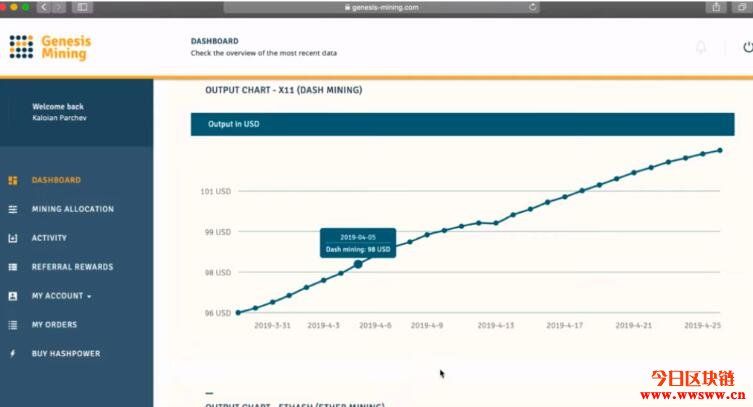Click the 'Kaloian Parchev' user name
The width and height of the screenshot is (753, 407).
coord(60,118)
